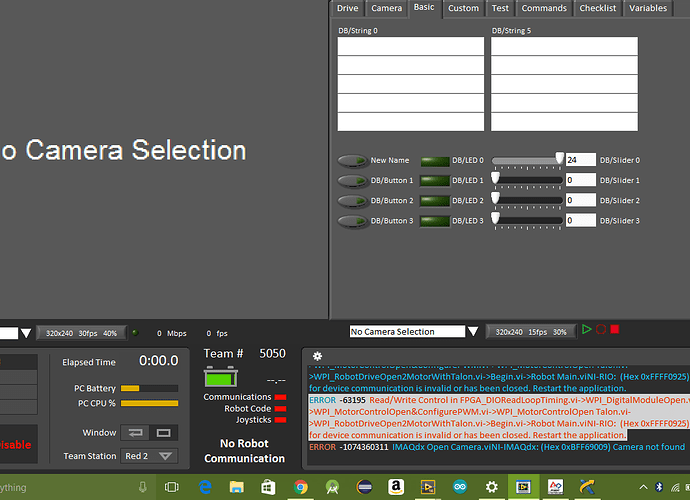This screenshot has height=500, width=690.
Task: Select the Camera not found error line
Action: click(497, 447)
